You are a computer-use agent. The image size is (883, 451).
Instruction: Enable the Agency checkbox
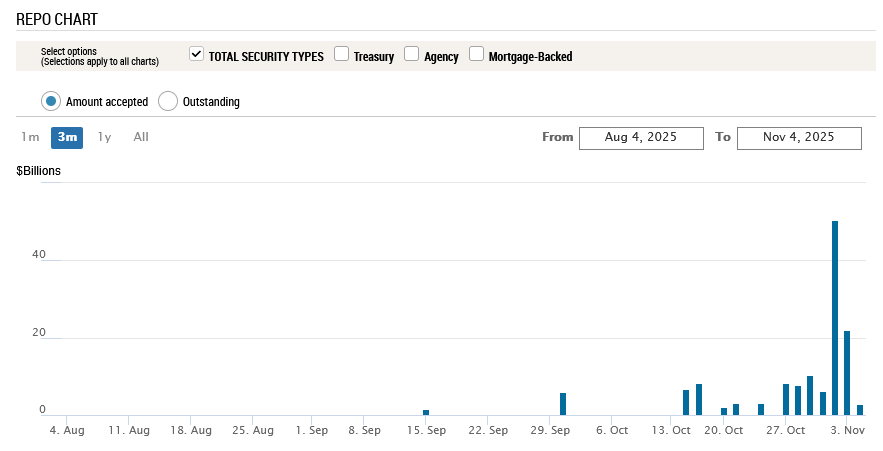click(x=411, y=54)
